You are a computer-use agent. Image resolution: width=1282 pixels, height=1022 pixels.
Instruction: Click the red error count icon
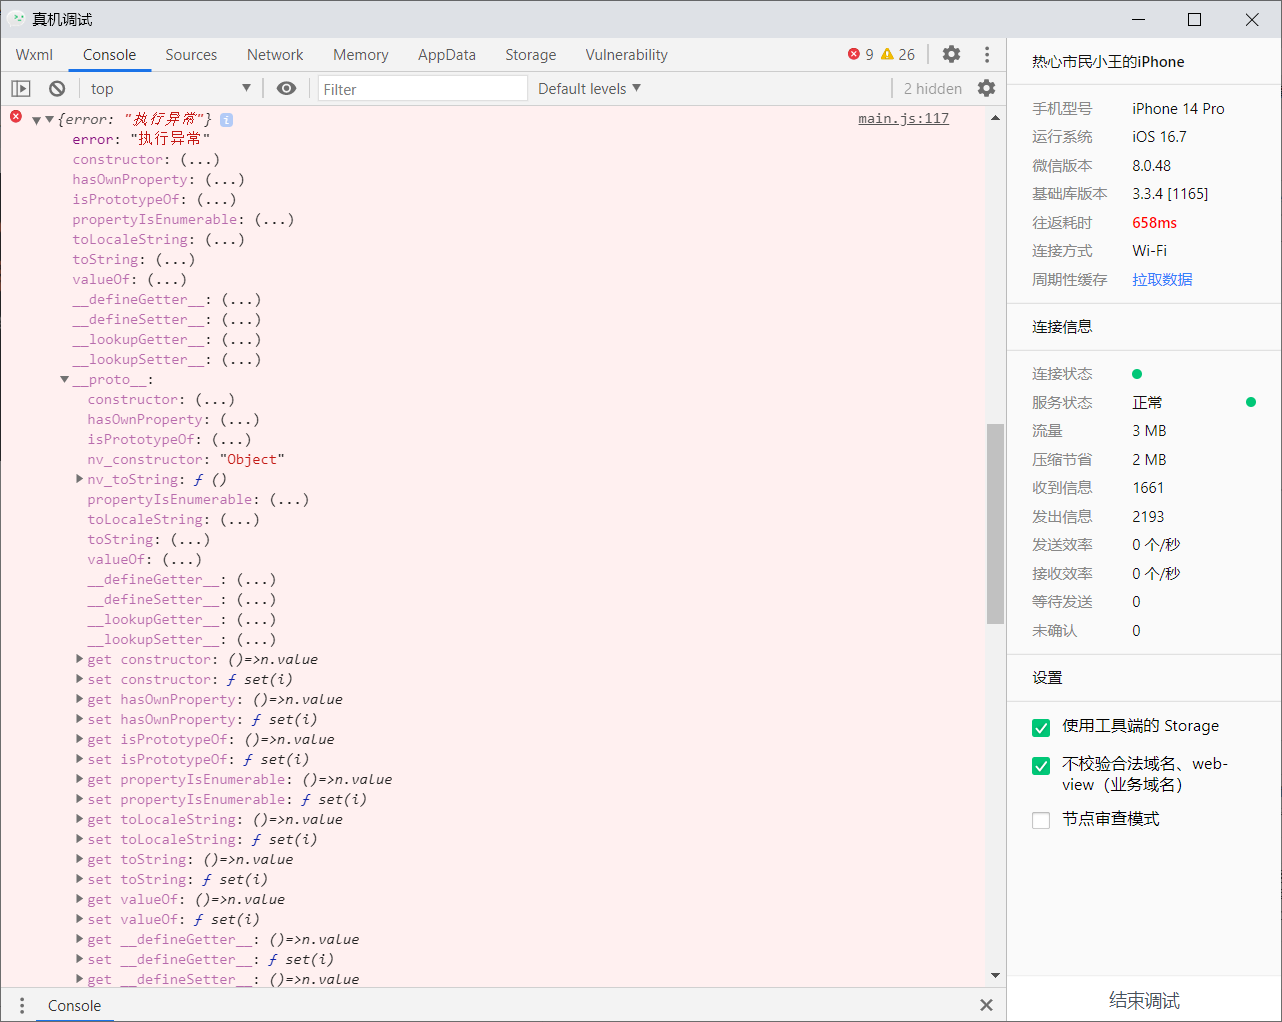854,54
